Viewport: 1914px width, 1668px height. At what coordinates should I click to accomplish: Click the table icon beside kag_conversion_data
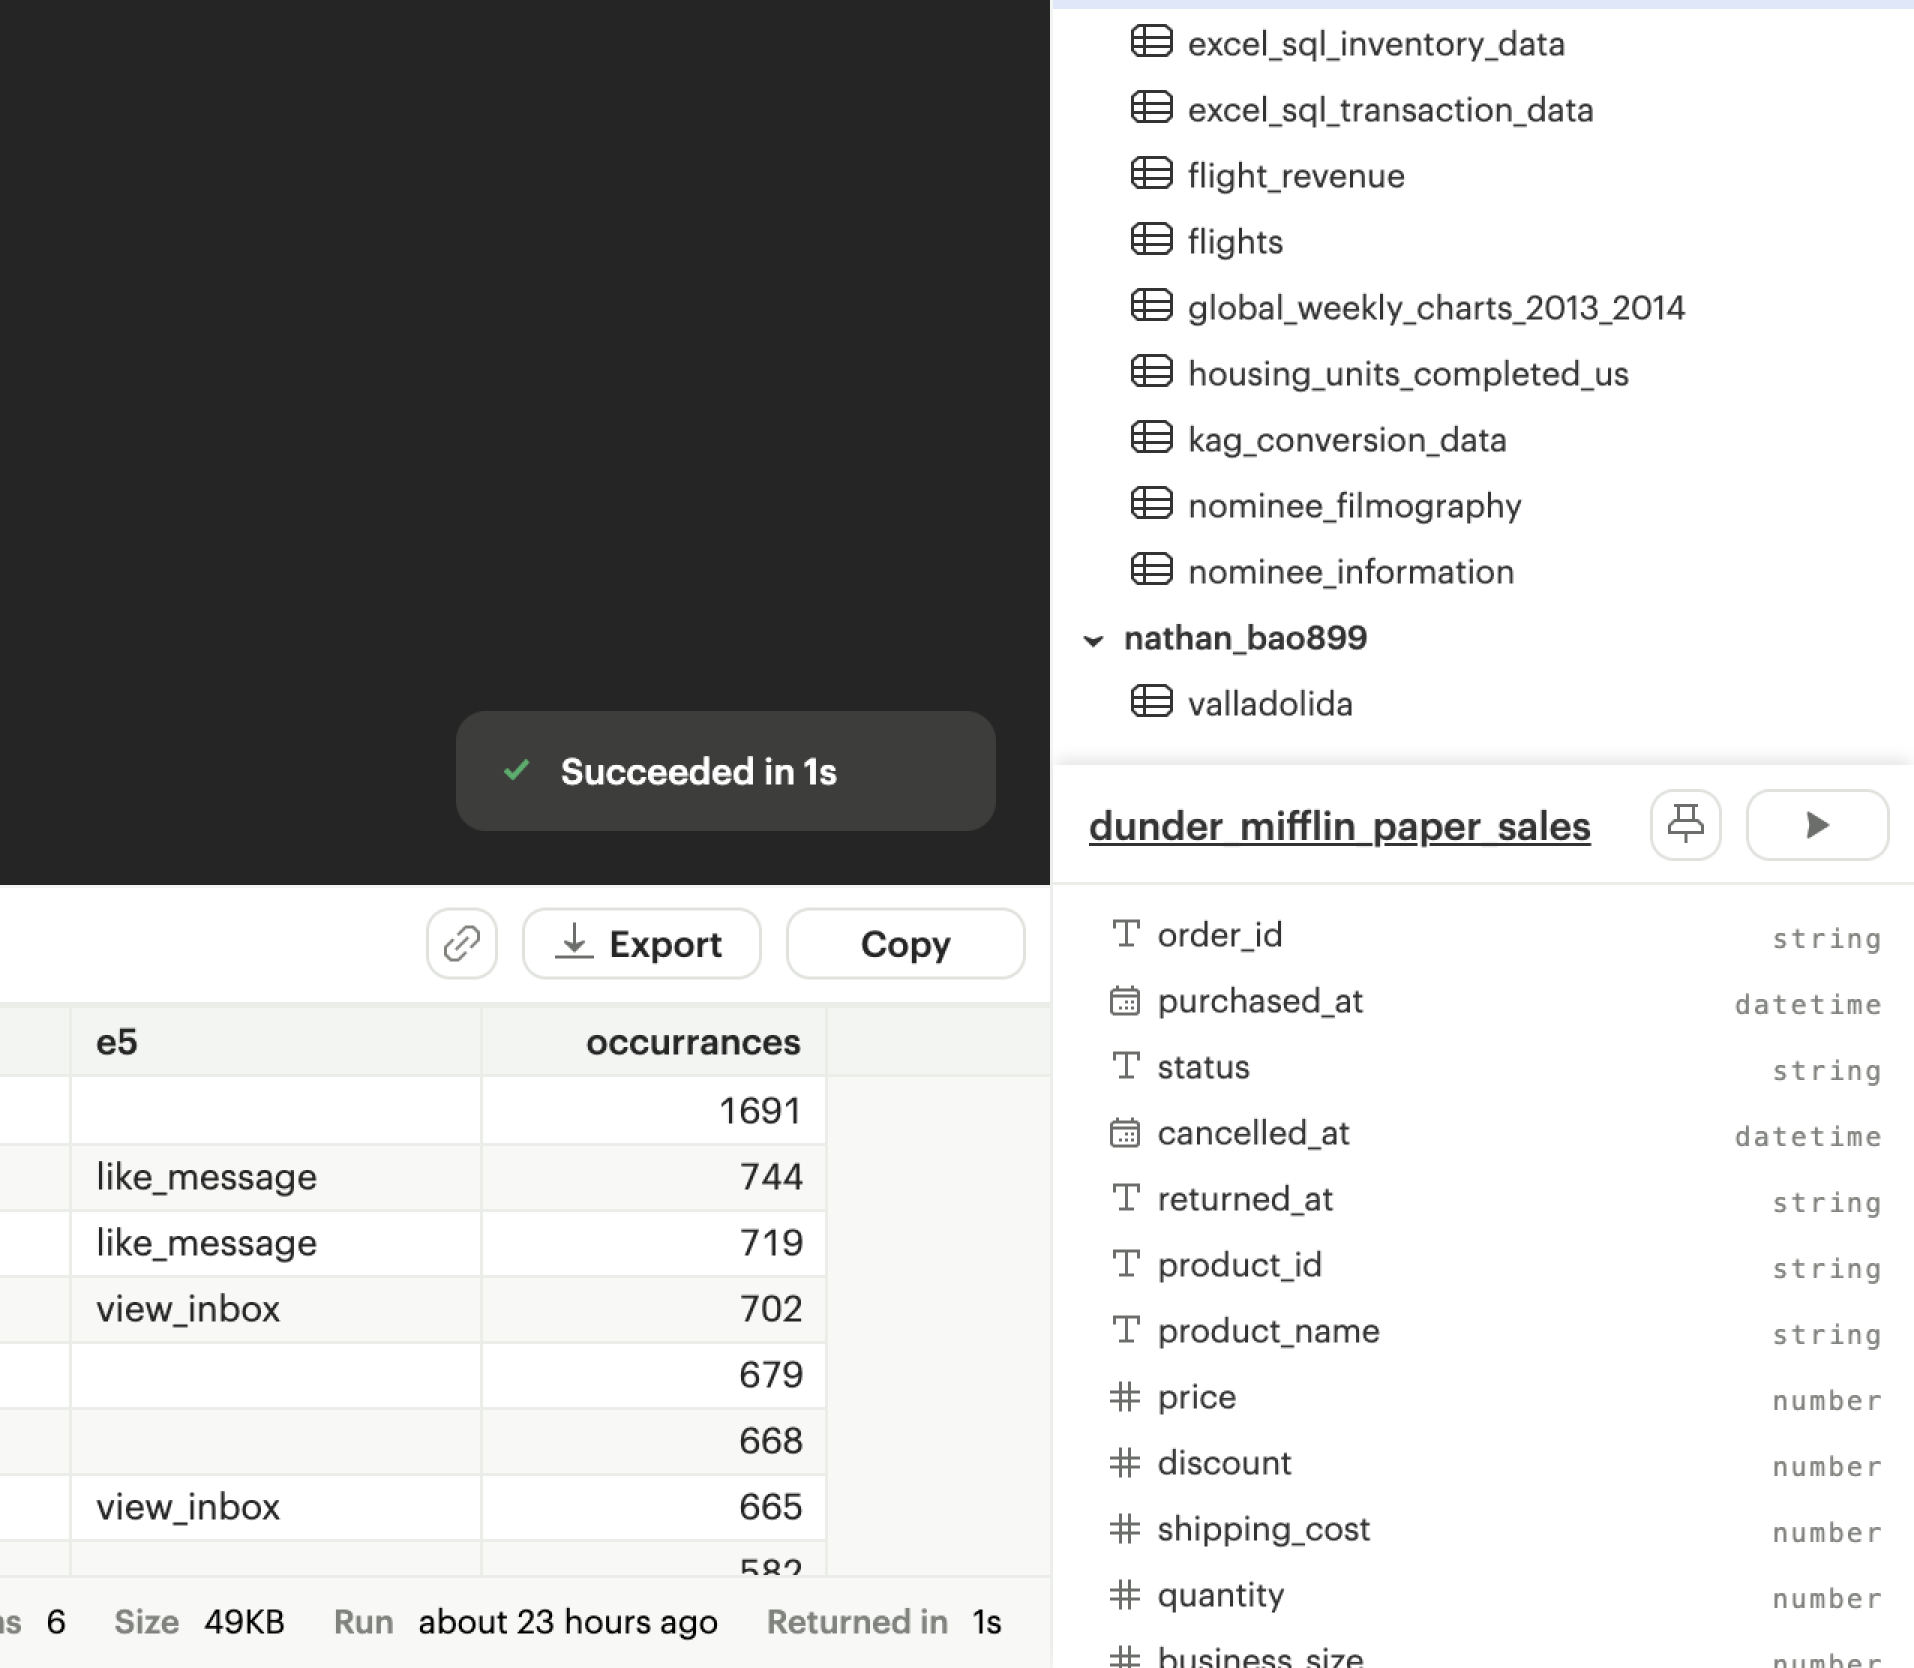(1151, 438)
